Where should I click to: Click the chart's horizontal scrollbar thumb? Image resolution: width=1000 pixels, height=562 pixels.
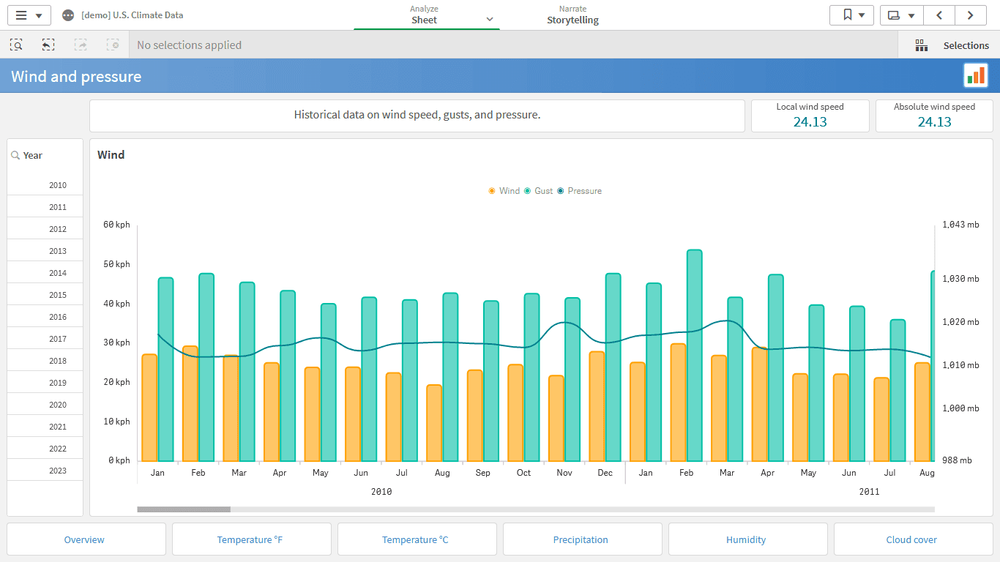click(184, 509)
